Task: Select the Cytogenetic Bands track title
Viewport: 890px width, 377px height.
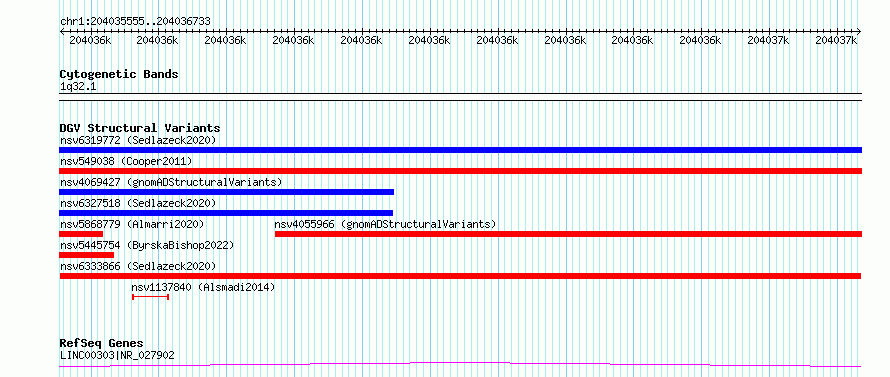Action: click(x=119, y=74)
